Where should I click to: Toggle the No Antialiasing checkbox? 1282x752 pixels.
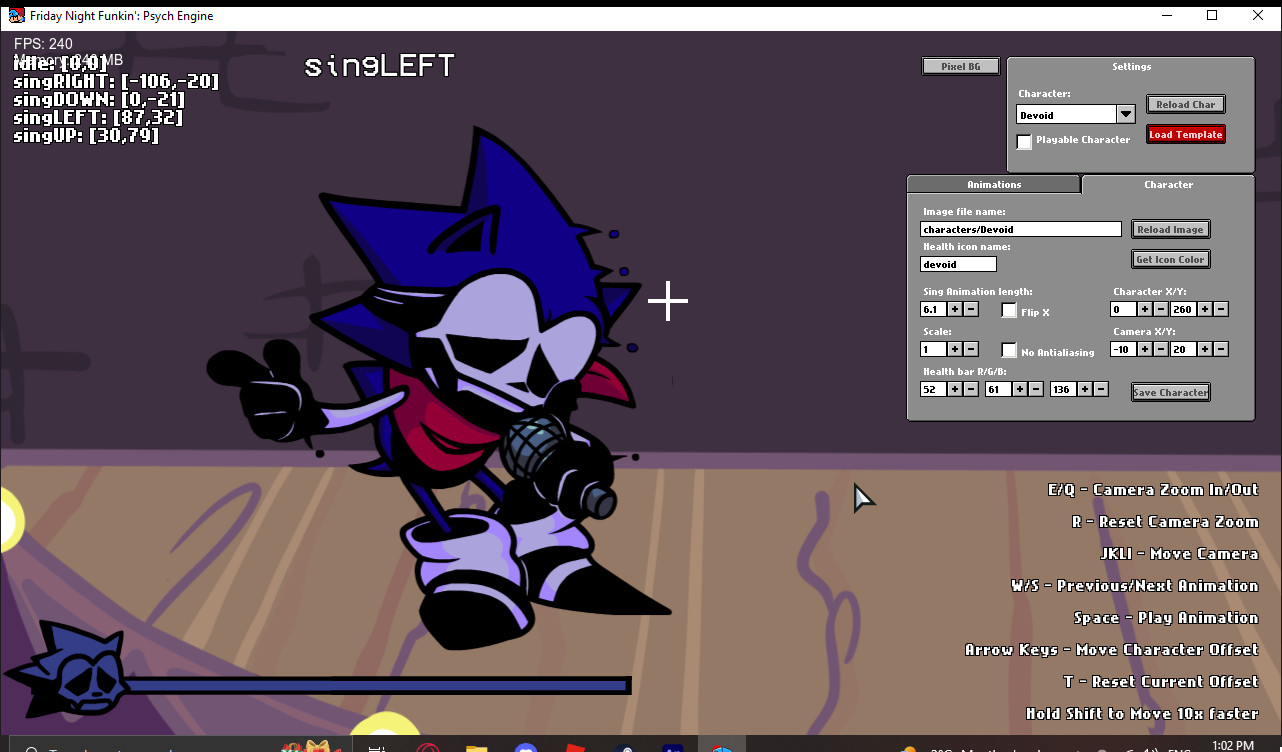pyautogui.click(x=1009, y=350)
